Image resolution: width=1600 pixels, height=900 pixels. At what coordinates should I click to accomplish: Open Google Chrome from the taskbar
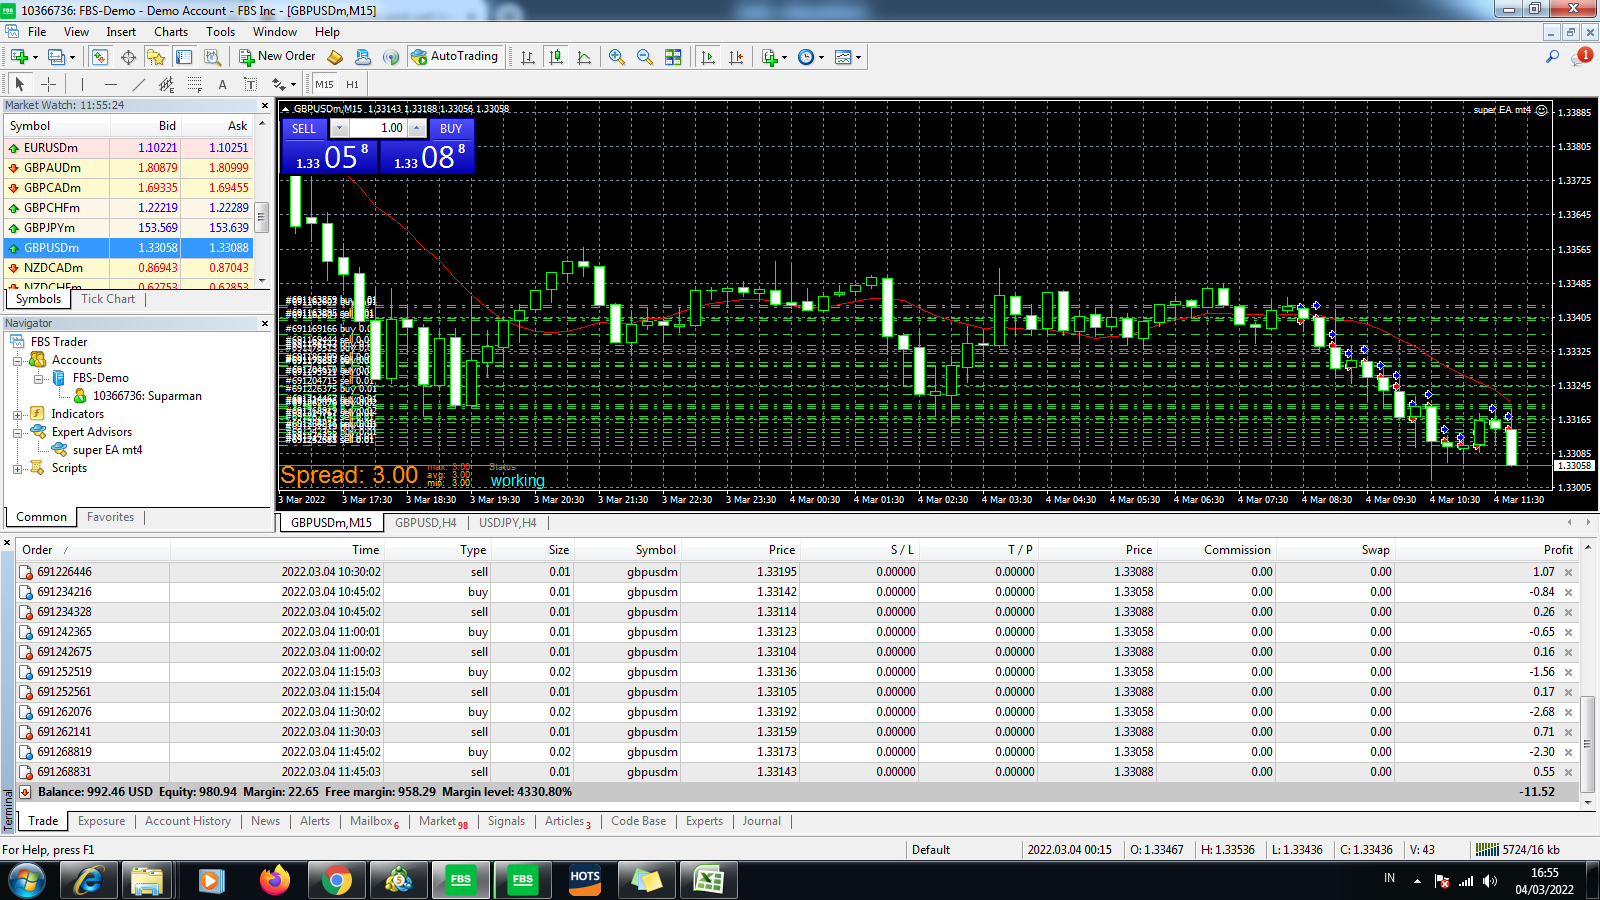click(337, 880)
